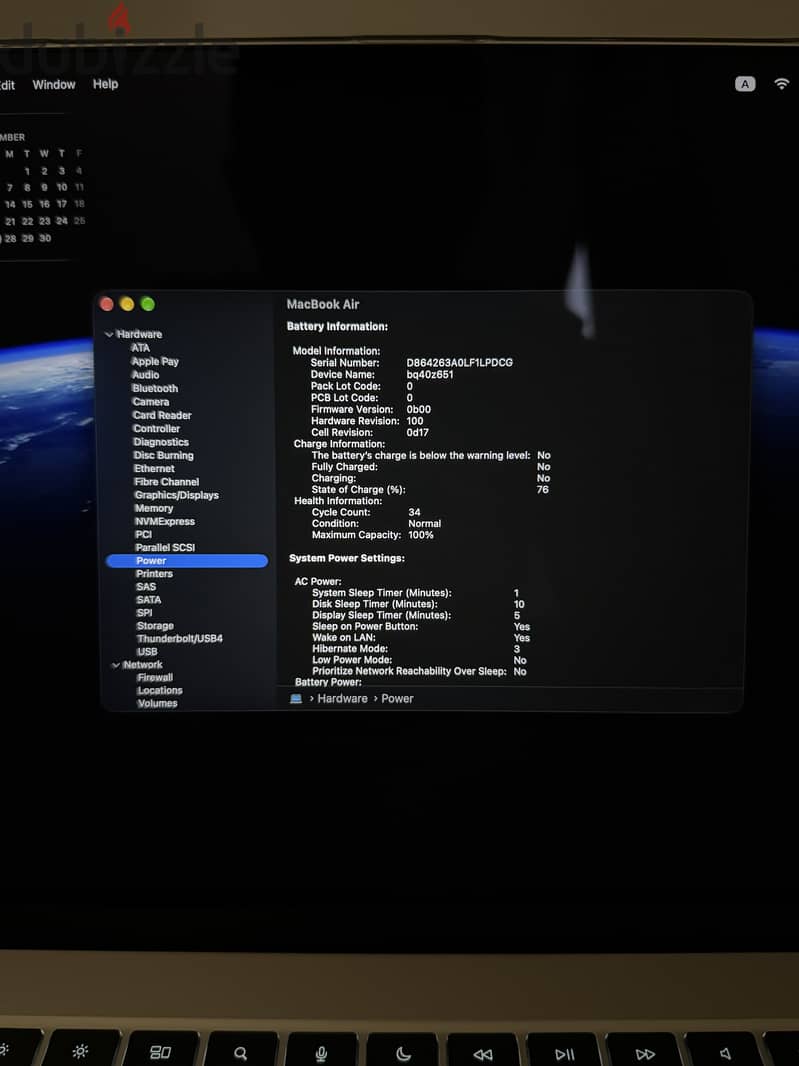Select Volumes under Network
This screenshot has width=799, height=1066.
pyautogui.click(x=158, y=704)
